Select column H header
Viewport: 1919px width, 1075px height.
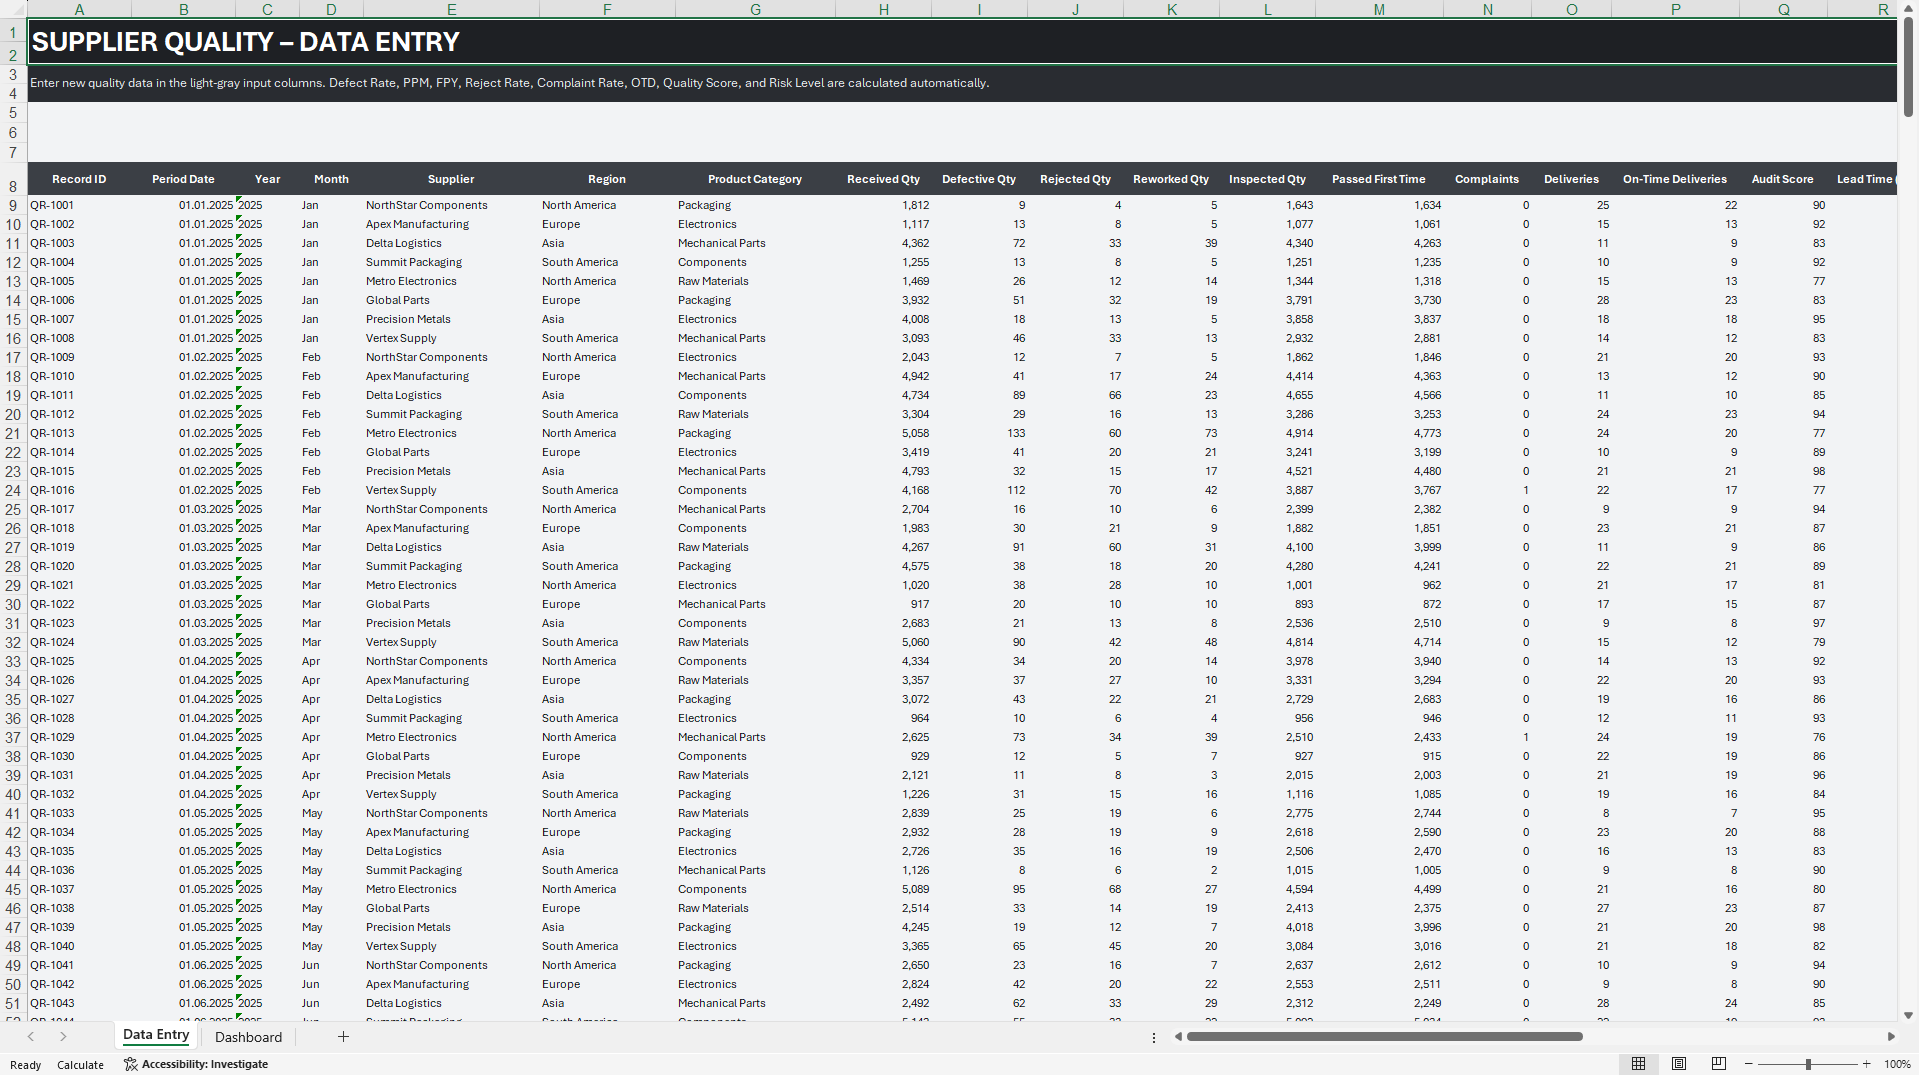pos(883,9)
